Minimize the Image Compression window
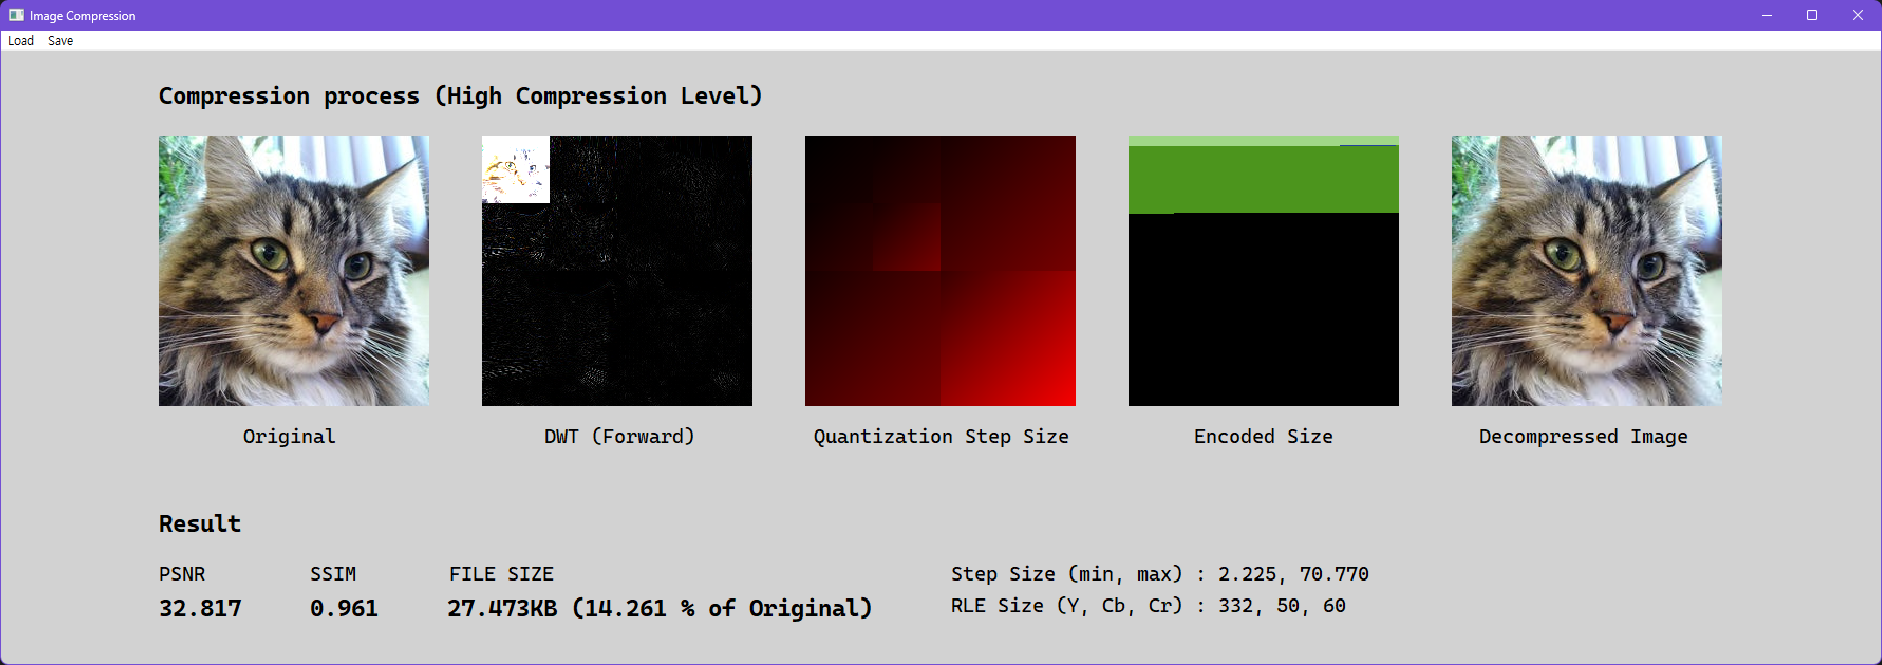This screenshot has width=1882, height=665. point(1767,15)
